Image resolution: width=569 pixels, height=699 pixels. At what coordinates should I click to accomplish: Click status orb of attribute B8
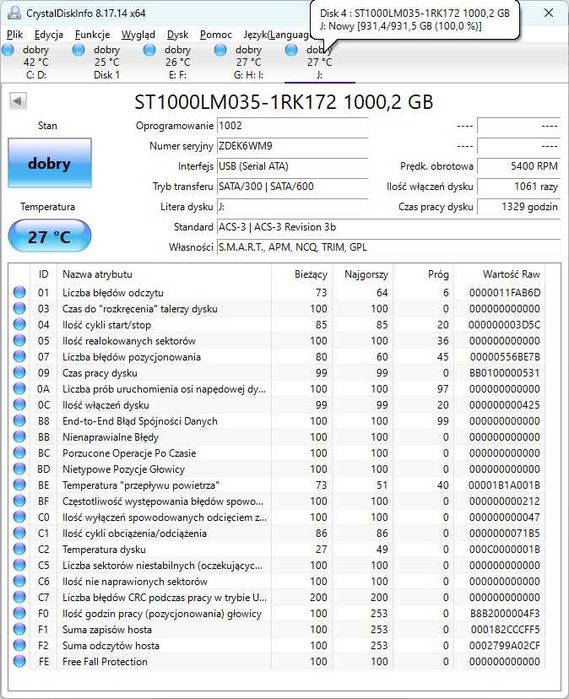pos(19,421)
